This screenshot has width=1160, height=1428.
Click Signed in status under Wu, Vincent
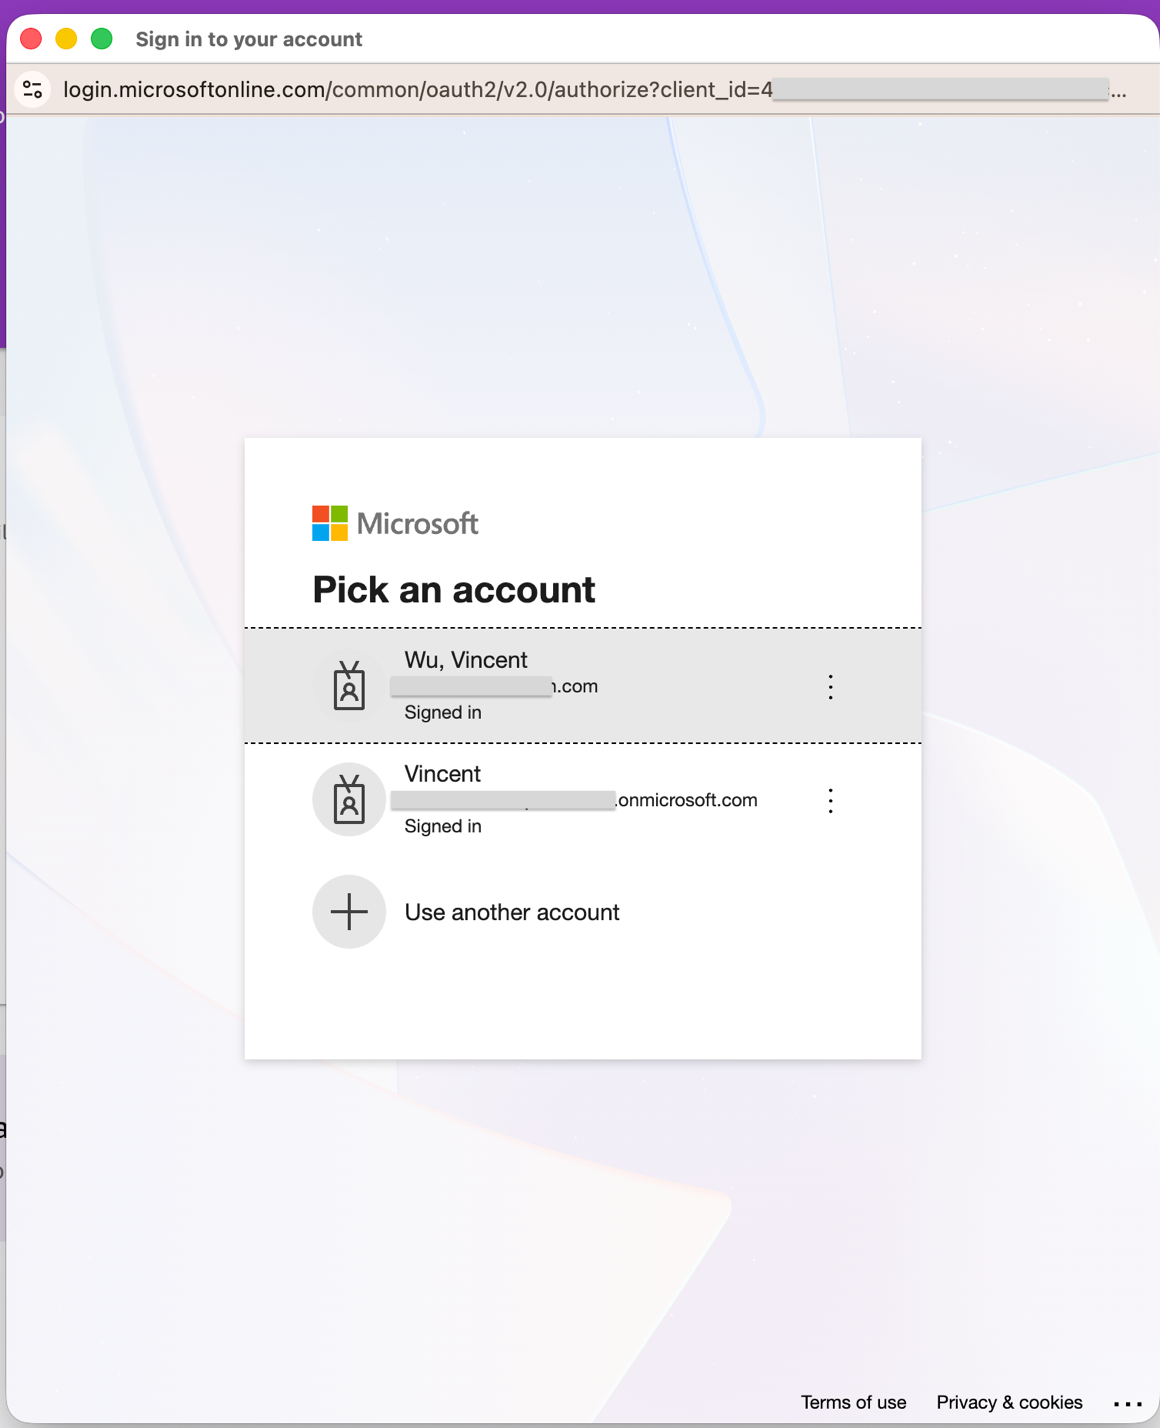coord(443,712)
